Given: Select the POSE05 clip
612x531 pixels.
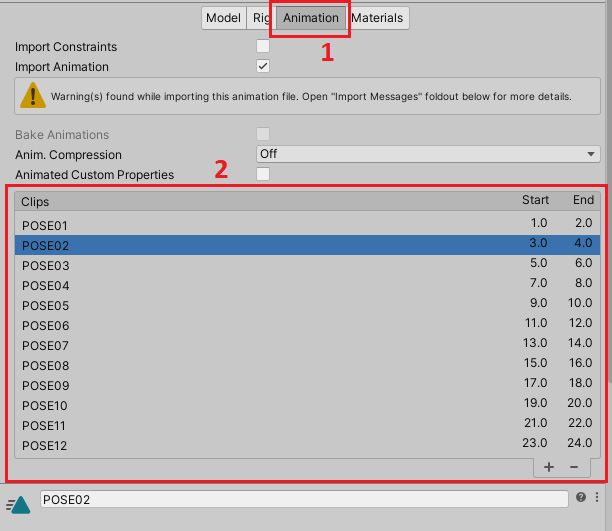Looking at the screenshot, I should [x=307, y=305].
